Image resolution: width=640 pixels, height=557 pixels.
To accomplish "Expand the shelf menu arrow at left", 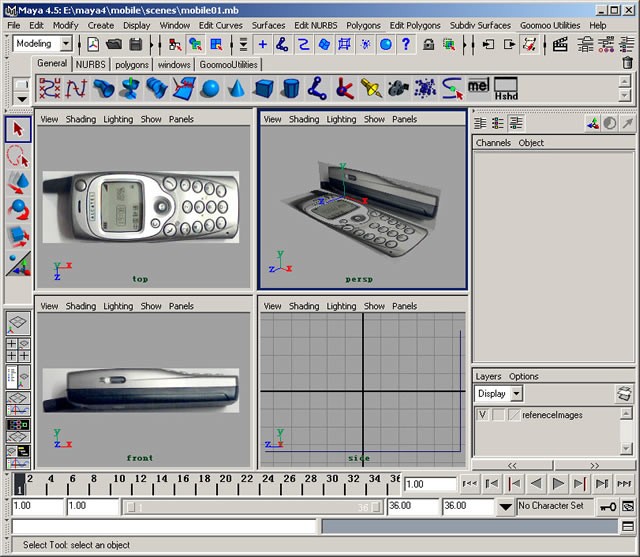I will [22, 99].
